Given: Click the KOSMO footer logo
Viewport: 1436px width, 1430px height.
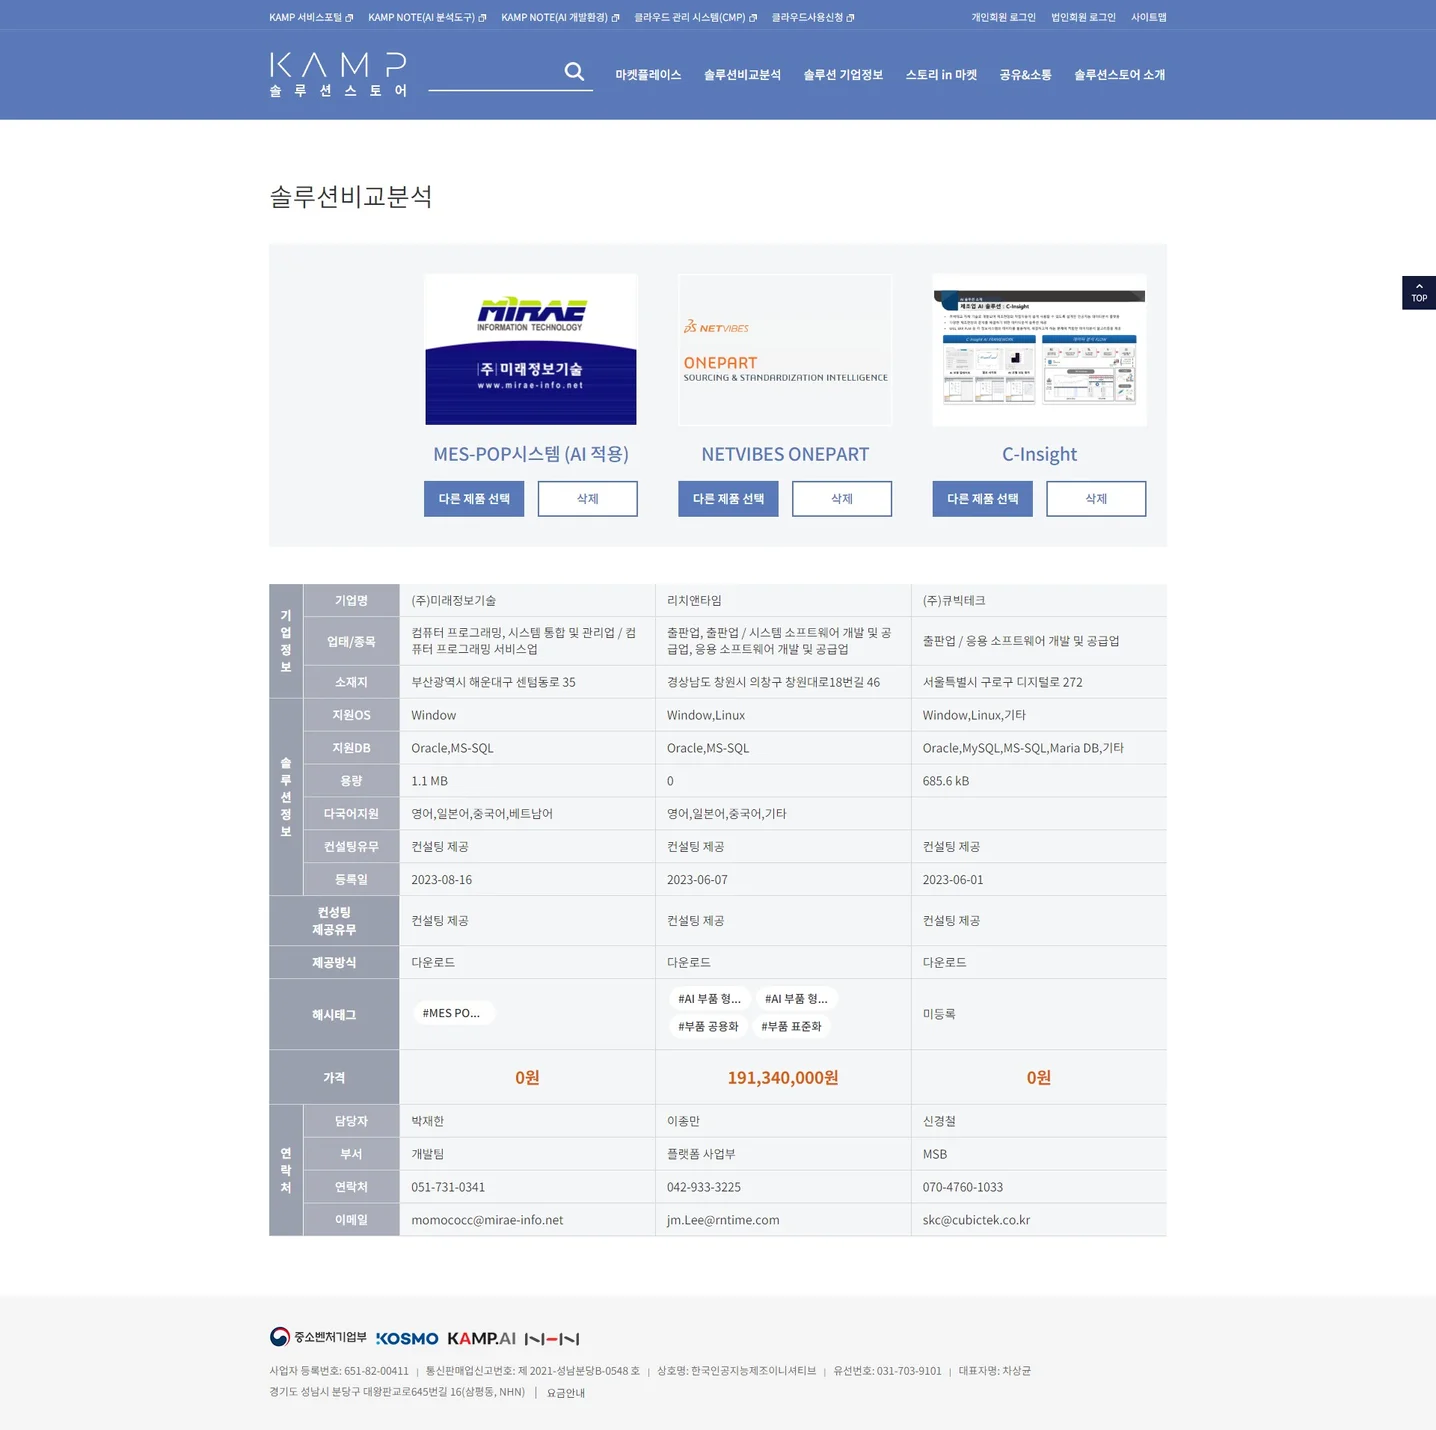Looking at the screenshot, I should [407, 1339].
